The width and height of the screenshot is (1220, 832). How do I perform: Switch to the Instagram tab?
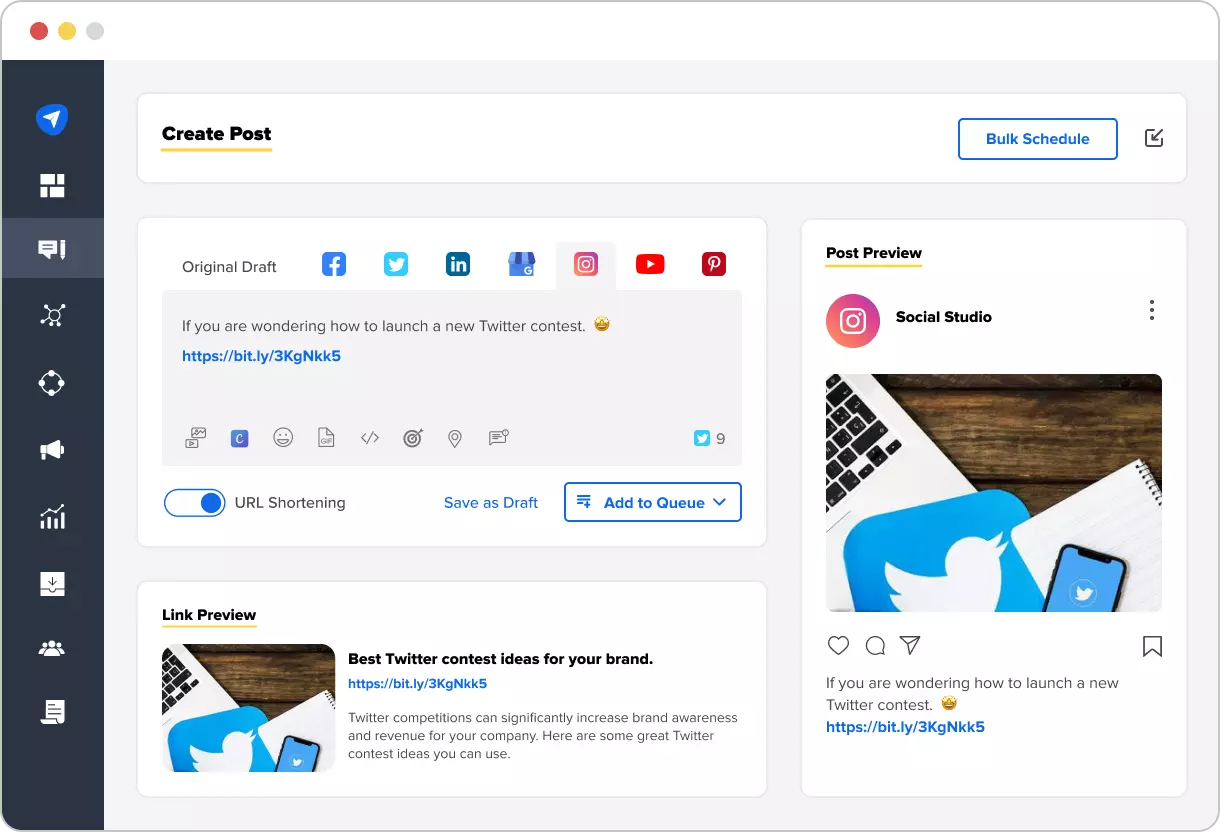click(x=586, y=264)
